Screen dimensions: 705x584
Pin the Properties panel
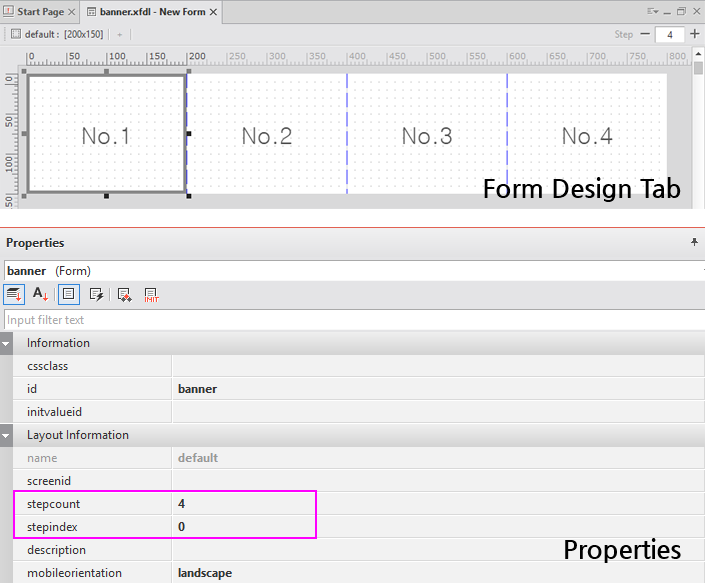pos(694,242)
